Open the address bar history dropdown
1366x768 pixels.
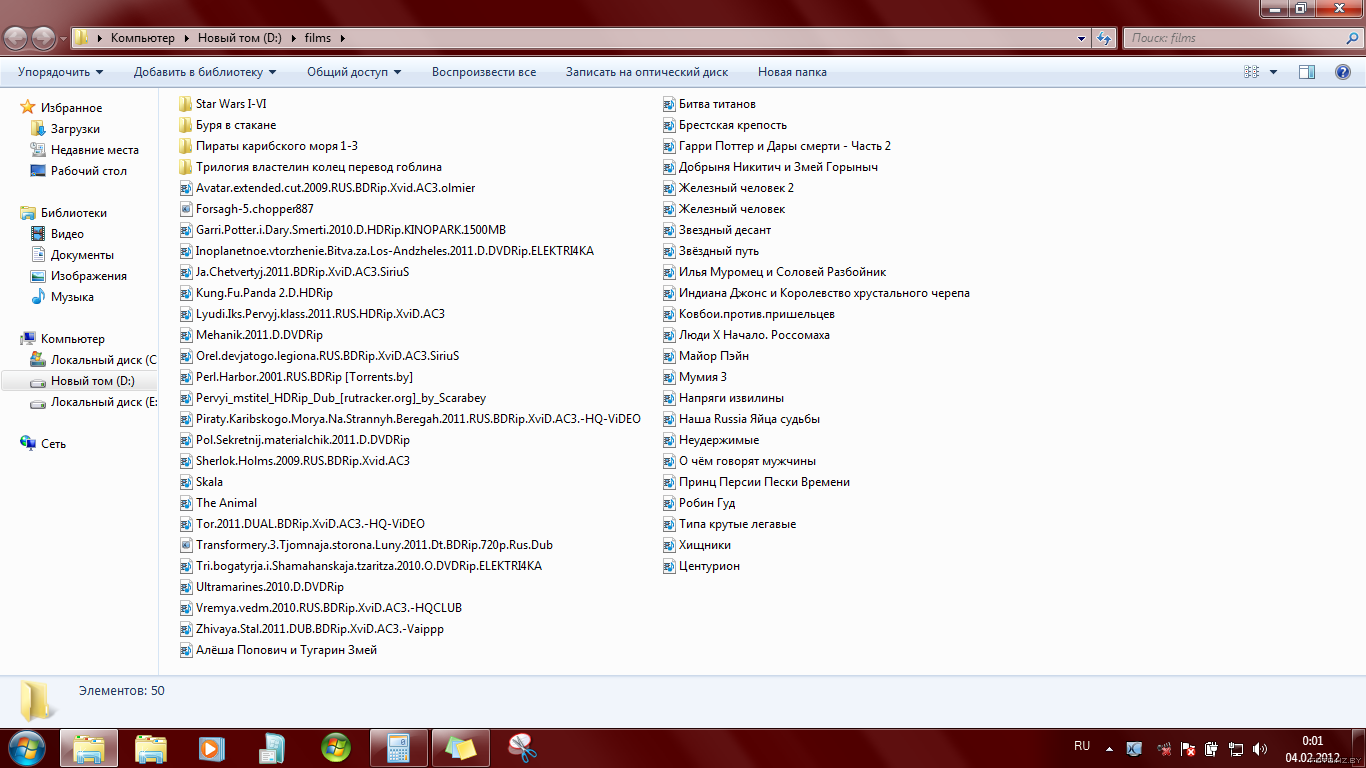tap(1082, 38)
